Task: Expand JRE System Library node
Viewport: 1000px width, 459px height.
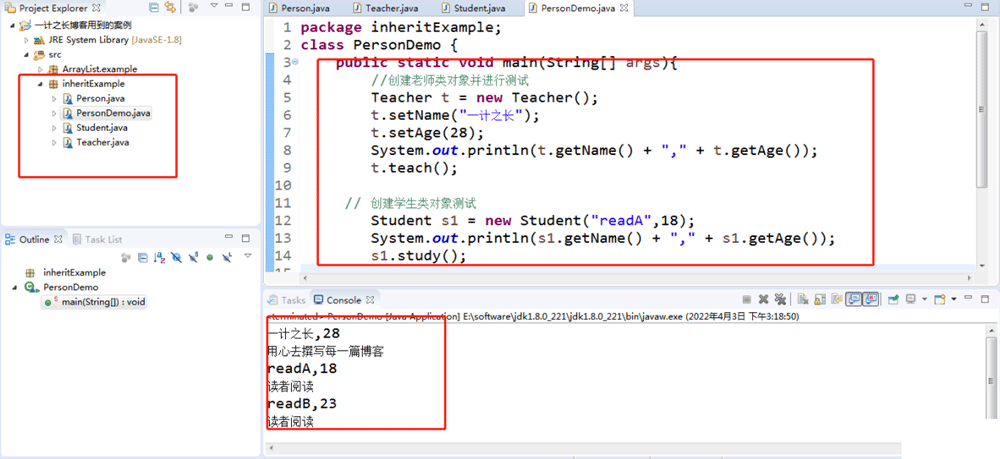Action: [26, 40]
